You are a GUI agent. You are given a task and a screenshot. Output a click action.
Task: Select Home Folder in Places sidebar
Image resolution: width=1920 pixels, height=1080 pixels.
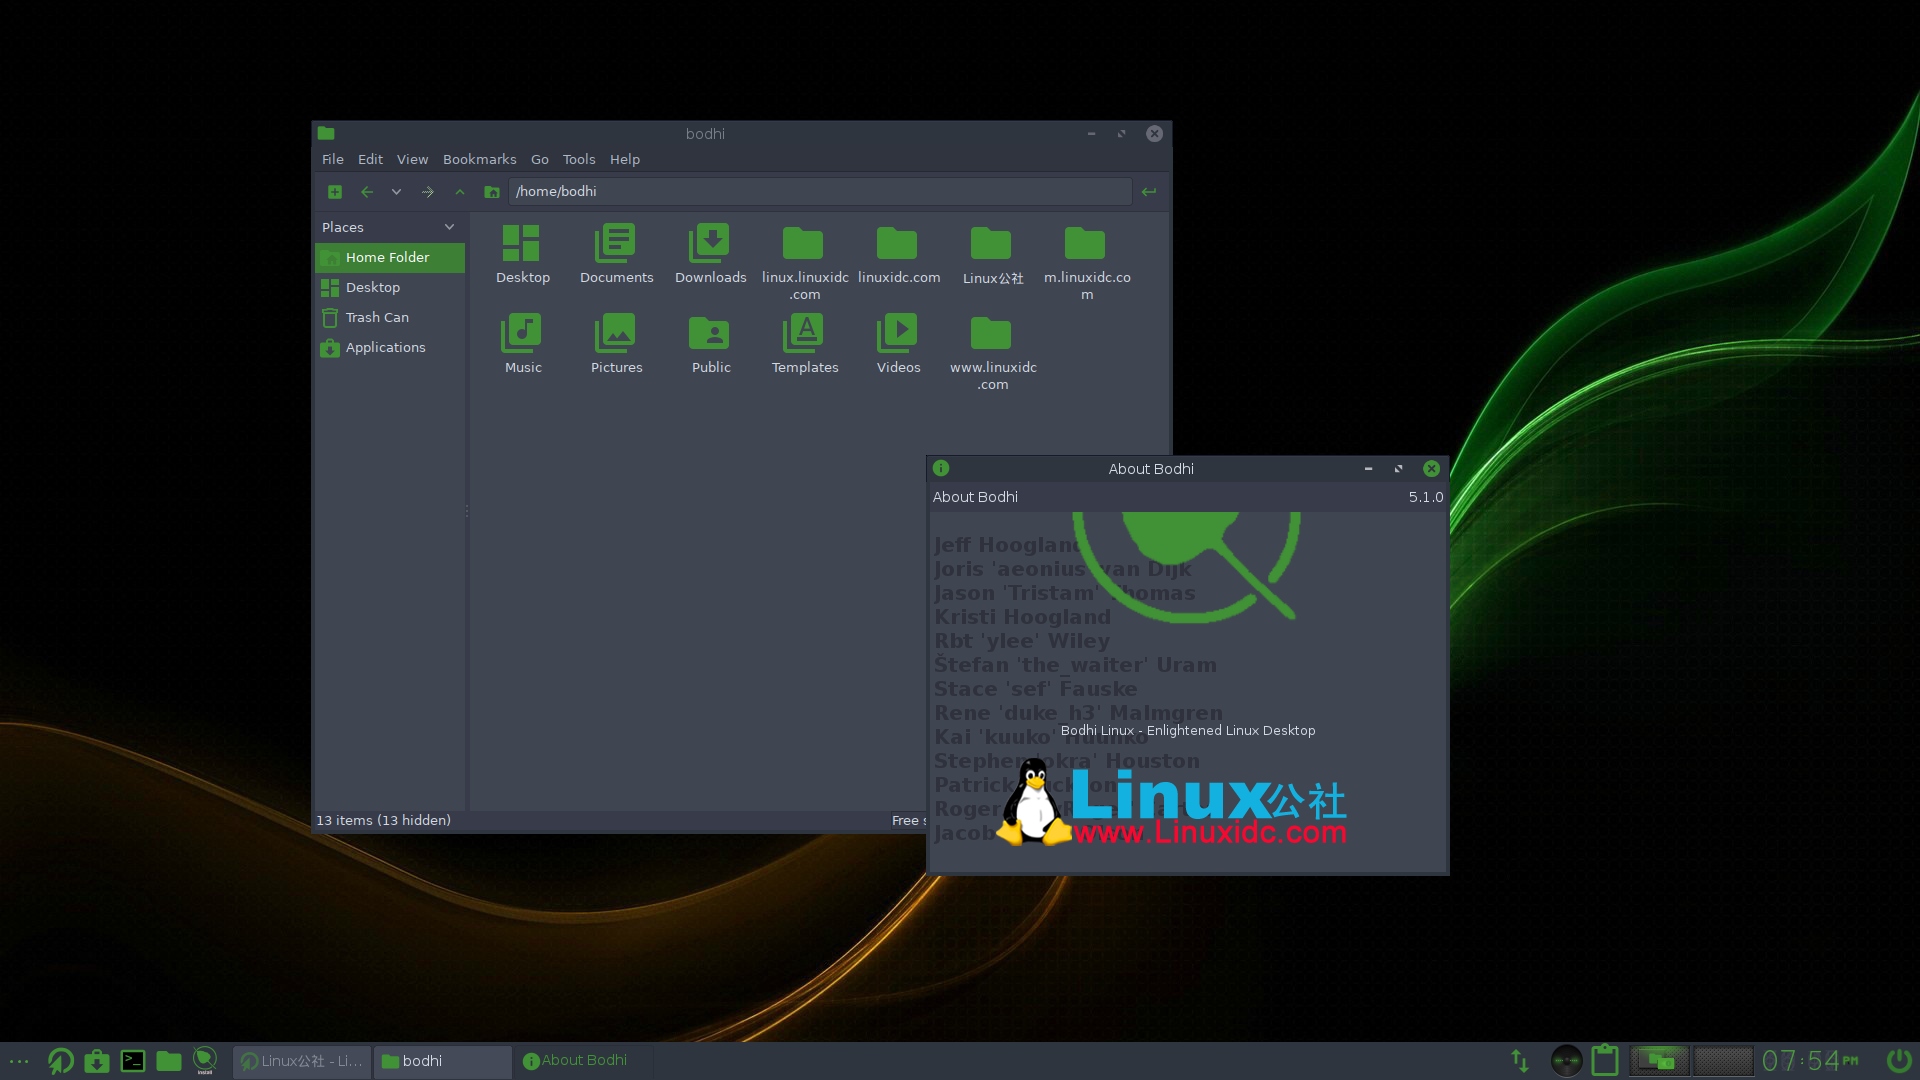(x=390, y=257)
